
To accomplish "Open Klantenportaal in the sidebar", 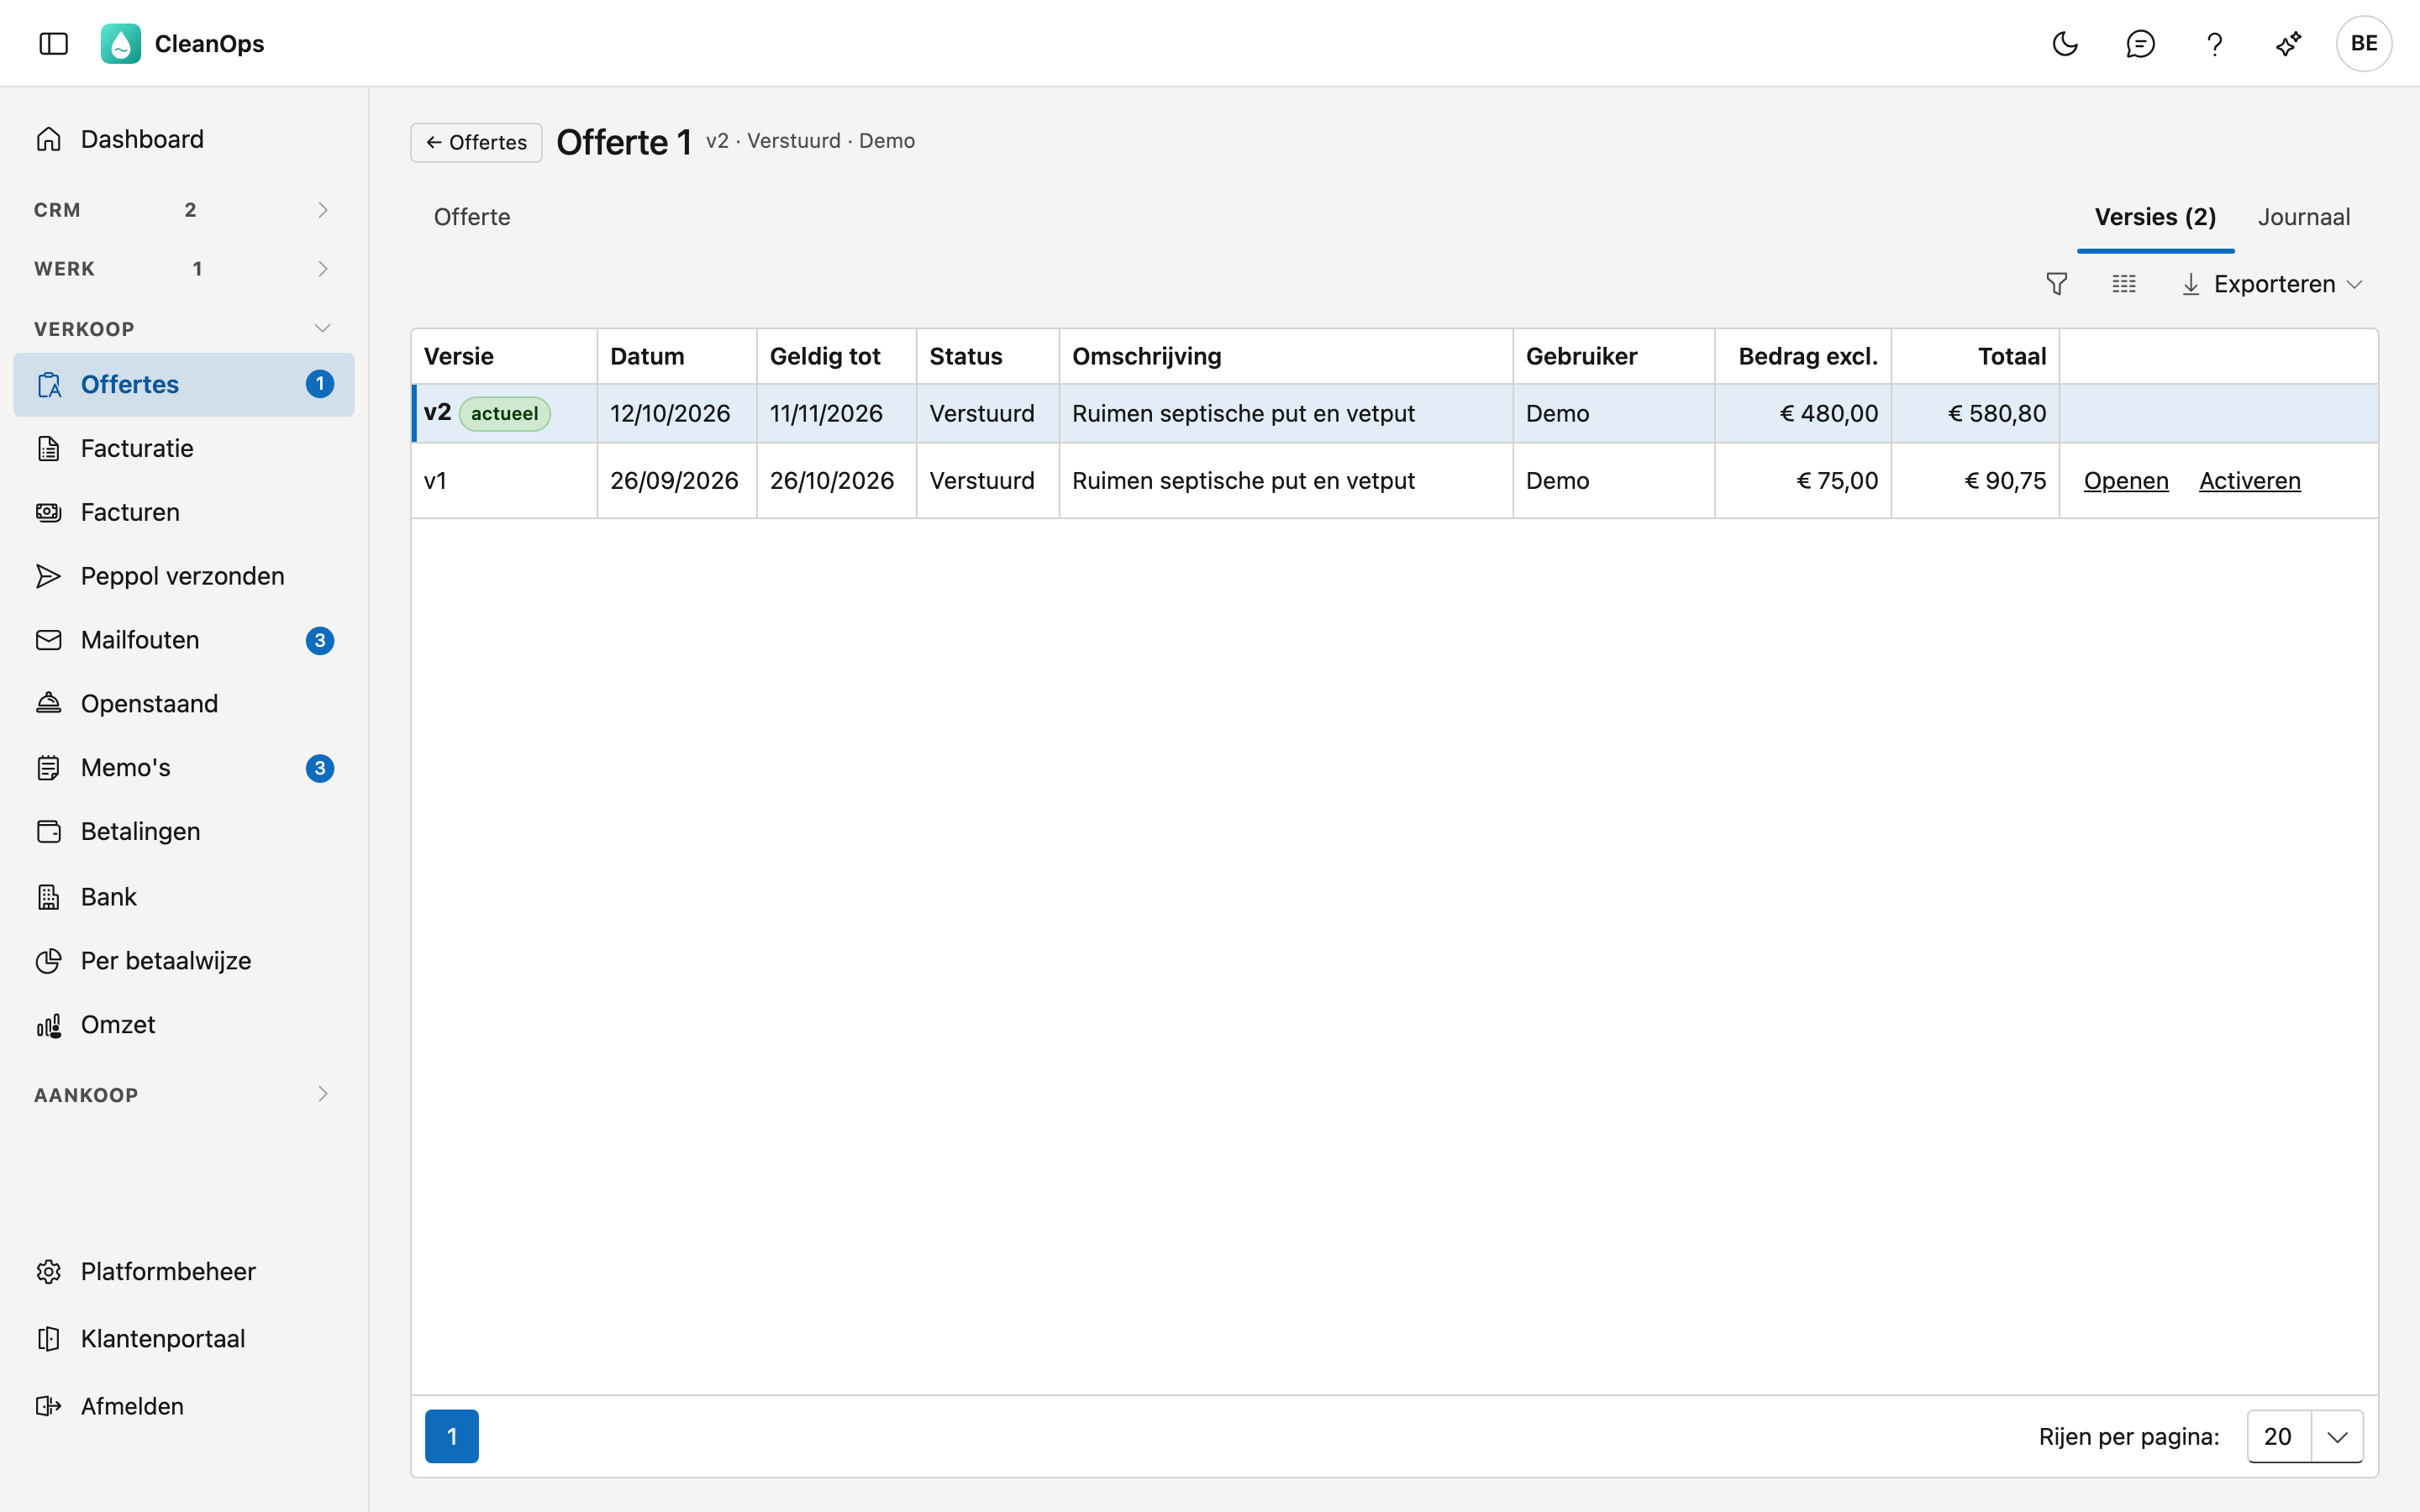I will tap(184, 1339).
